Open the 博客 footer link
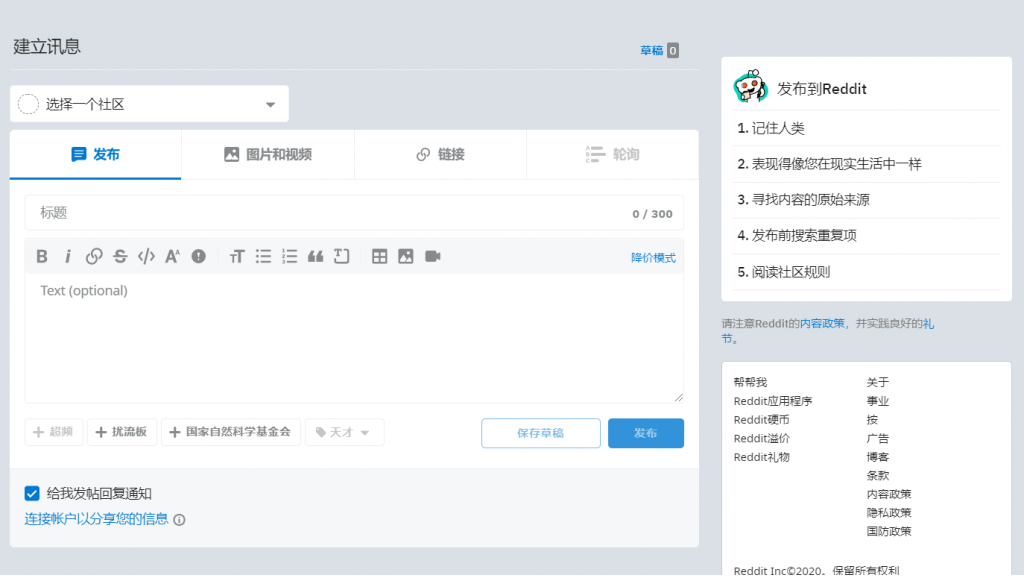 878,458
